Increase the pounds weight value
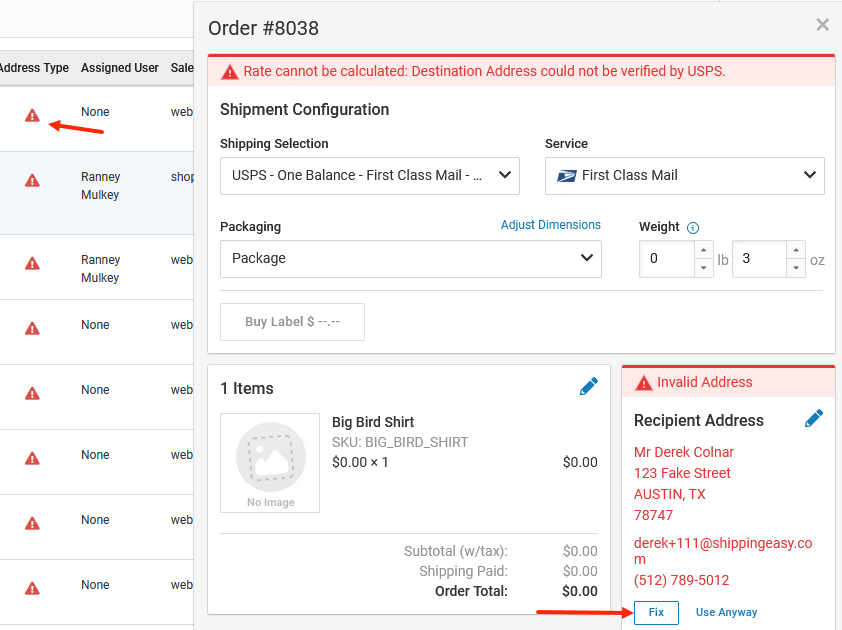The height and width of the screenshot is (630, 842). pos(703,250)
